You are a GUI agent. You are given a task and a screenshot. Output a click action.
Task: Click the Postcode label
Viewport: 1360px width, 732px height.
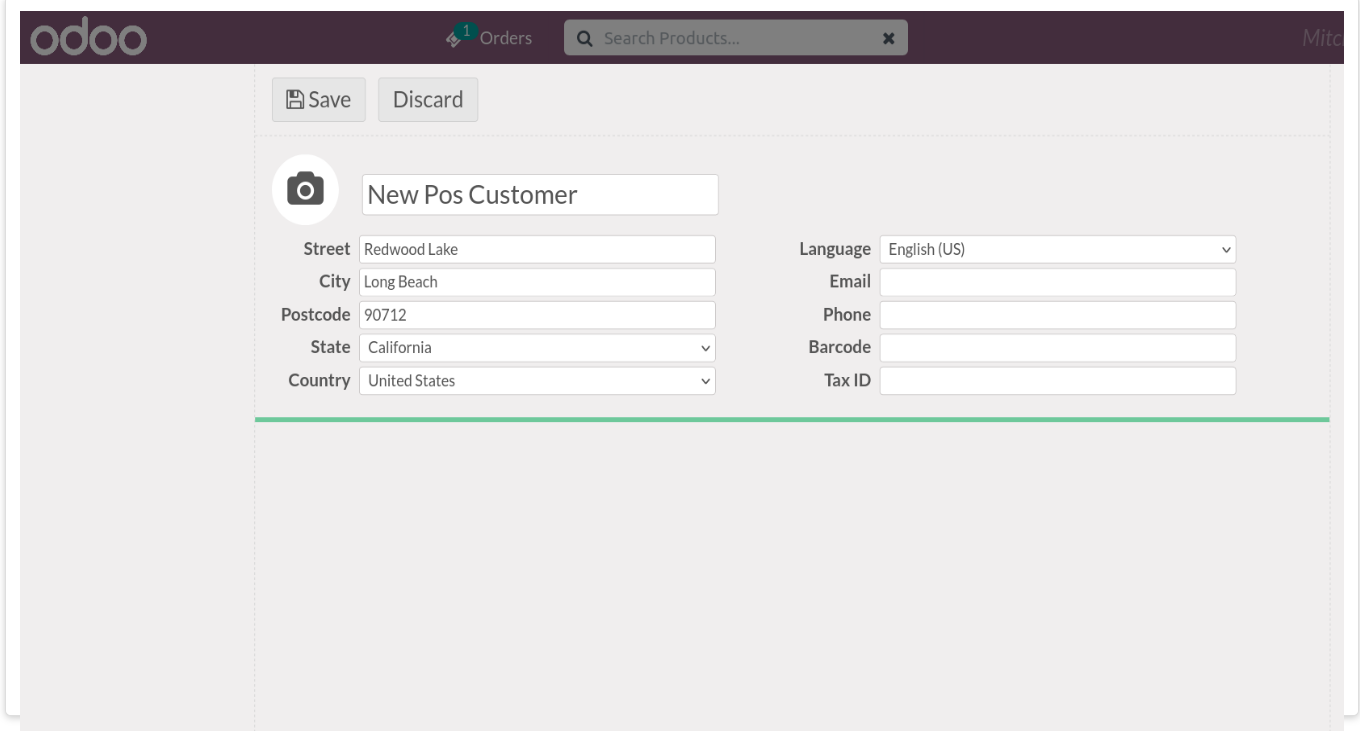click(x=316, y=314)
